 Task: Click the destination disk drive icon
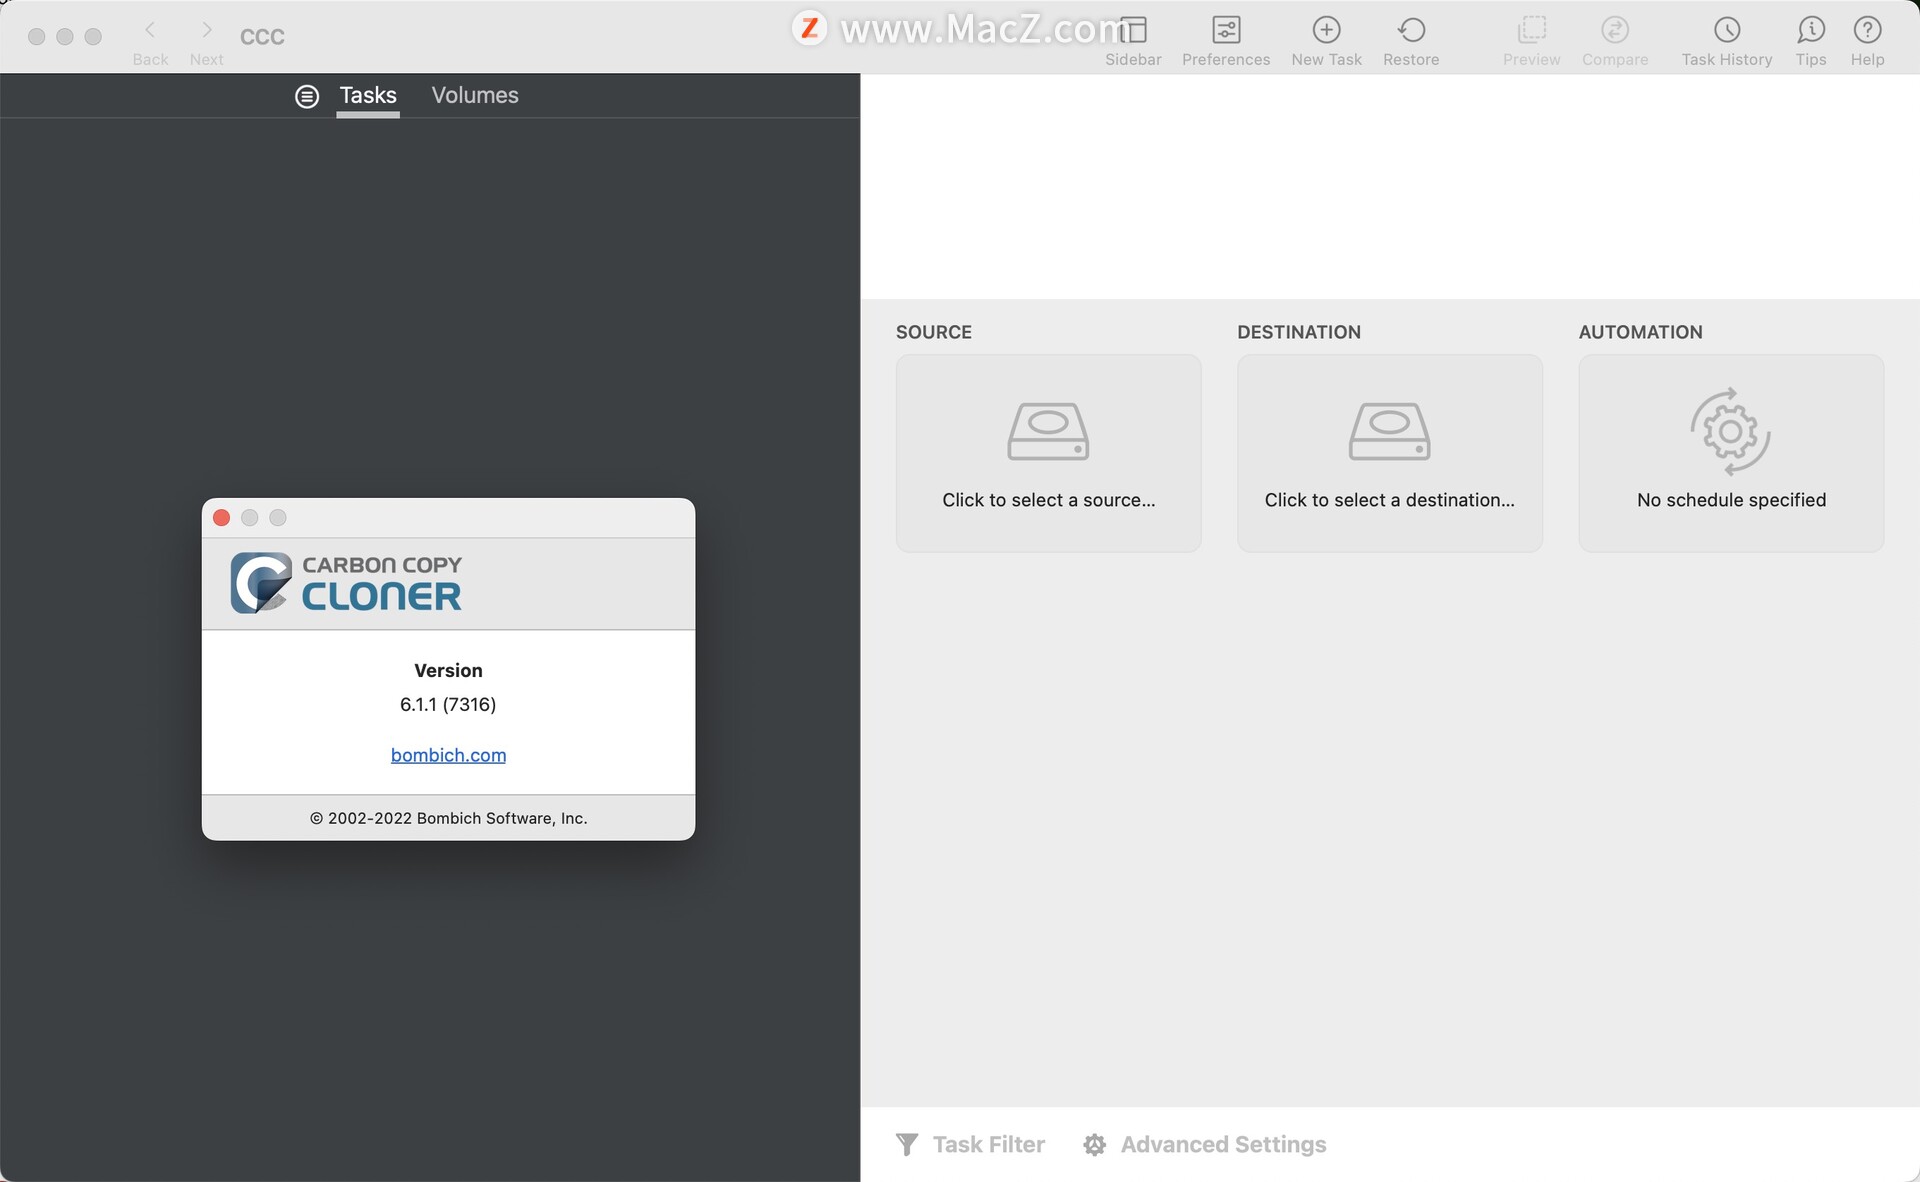coord(1389,431)
